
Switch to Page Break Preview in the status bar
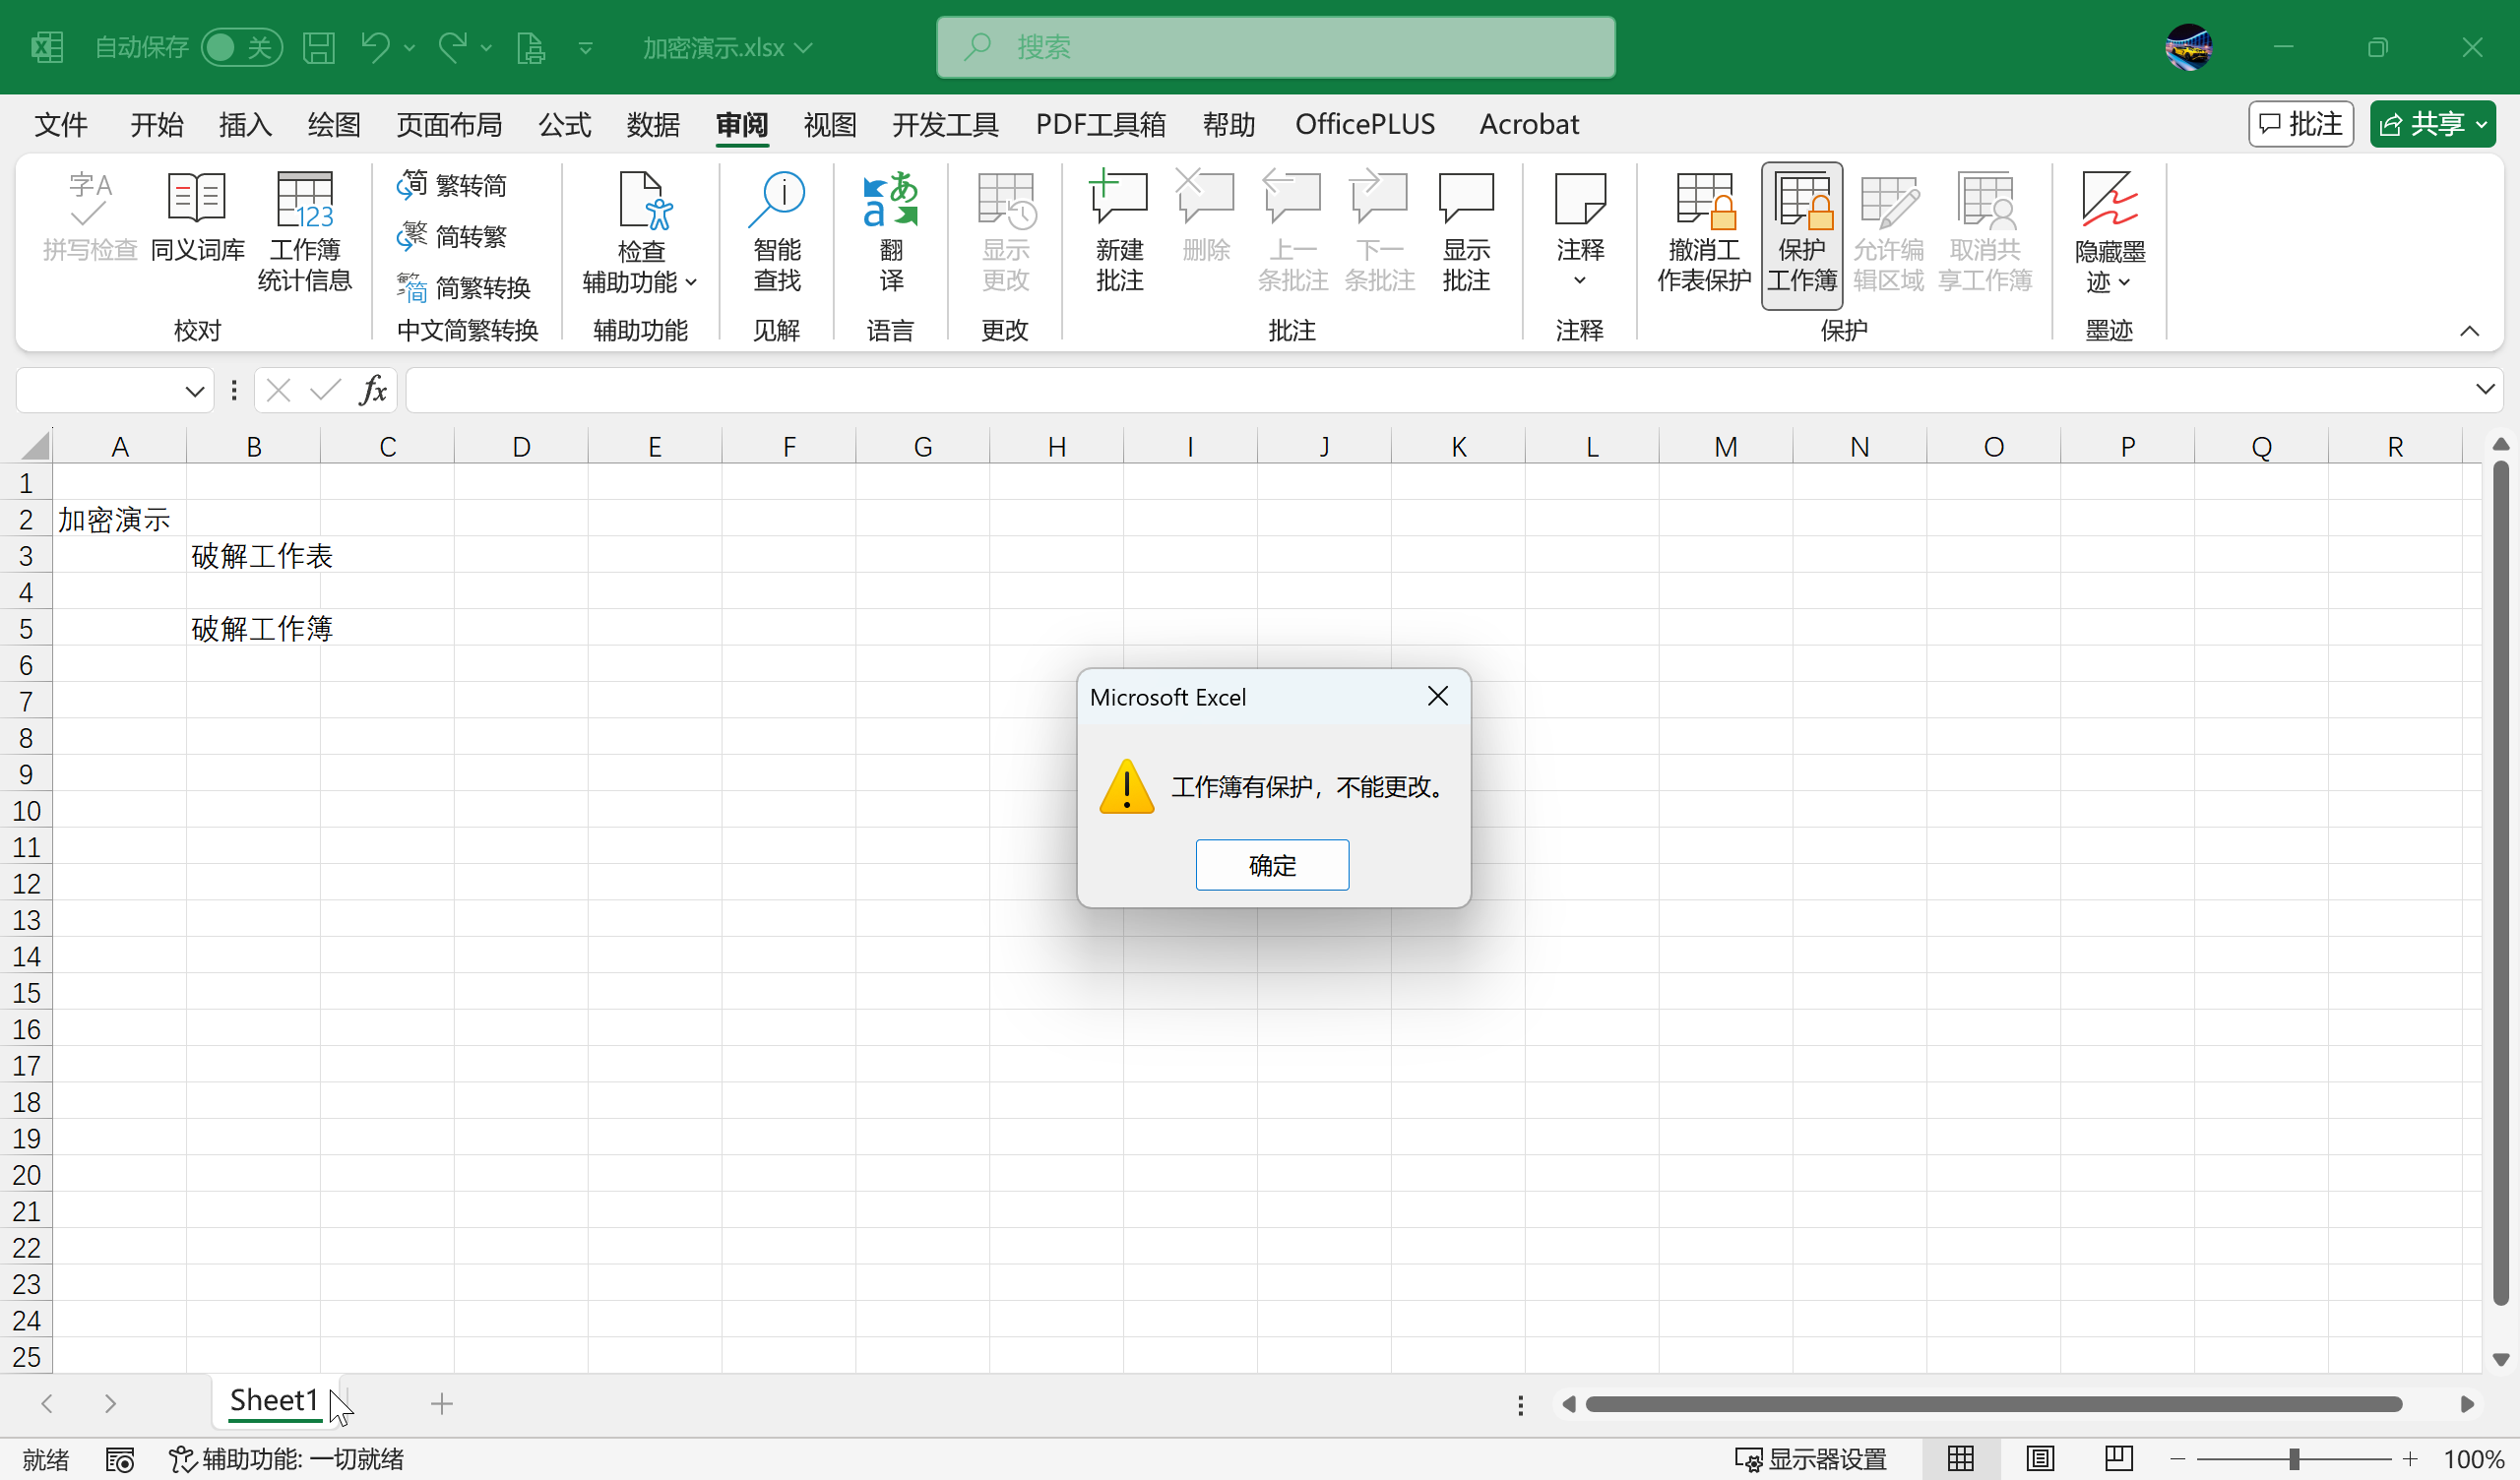click(2118, 1459)
